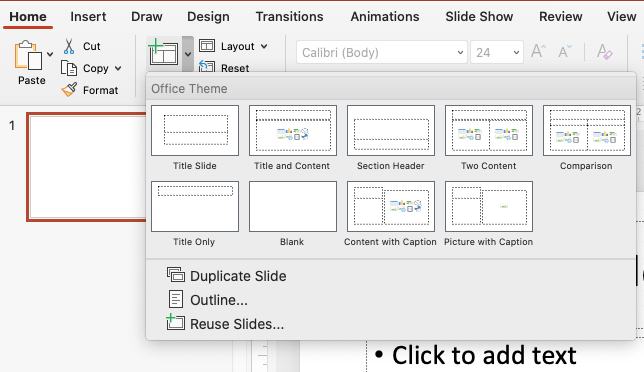
Task: Click the Clear Formatting eraser icon
Action: click(605, 52)
